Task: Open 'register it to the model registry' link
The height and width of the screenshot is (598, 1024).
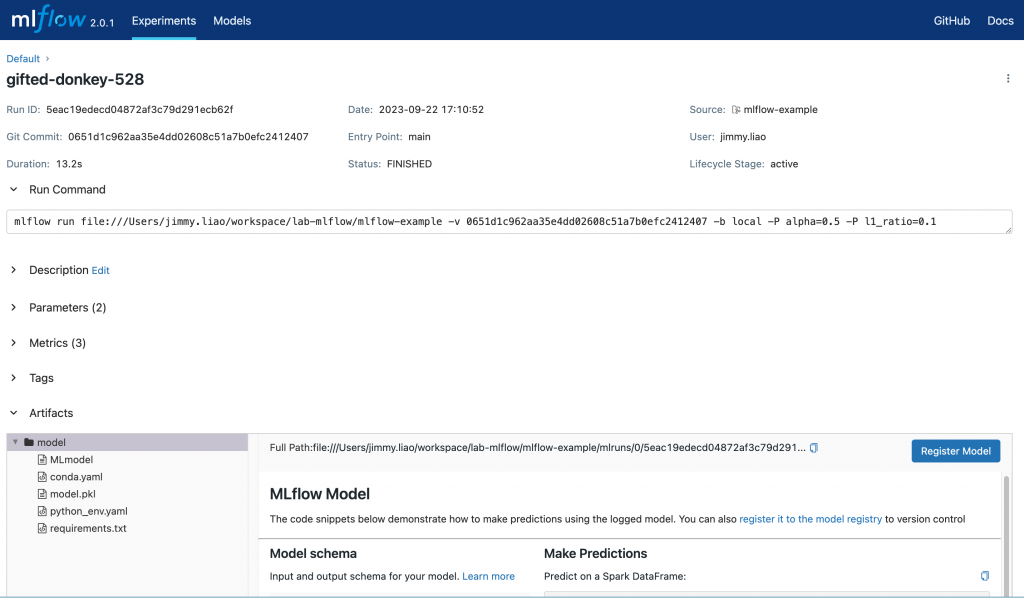Action: pos(810,519)
